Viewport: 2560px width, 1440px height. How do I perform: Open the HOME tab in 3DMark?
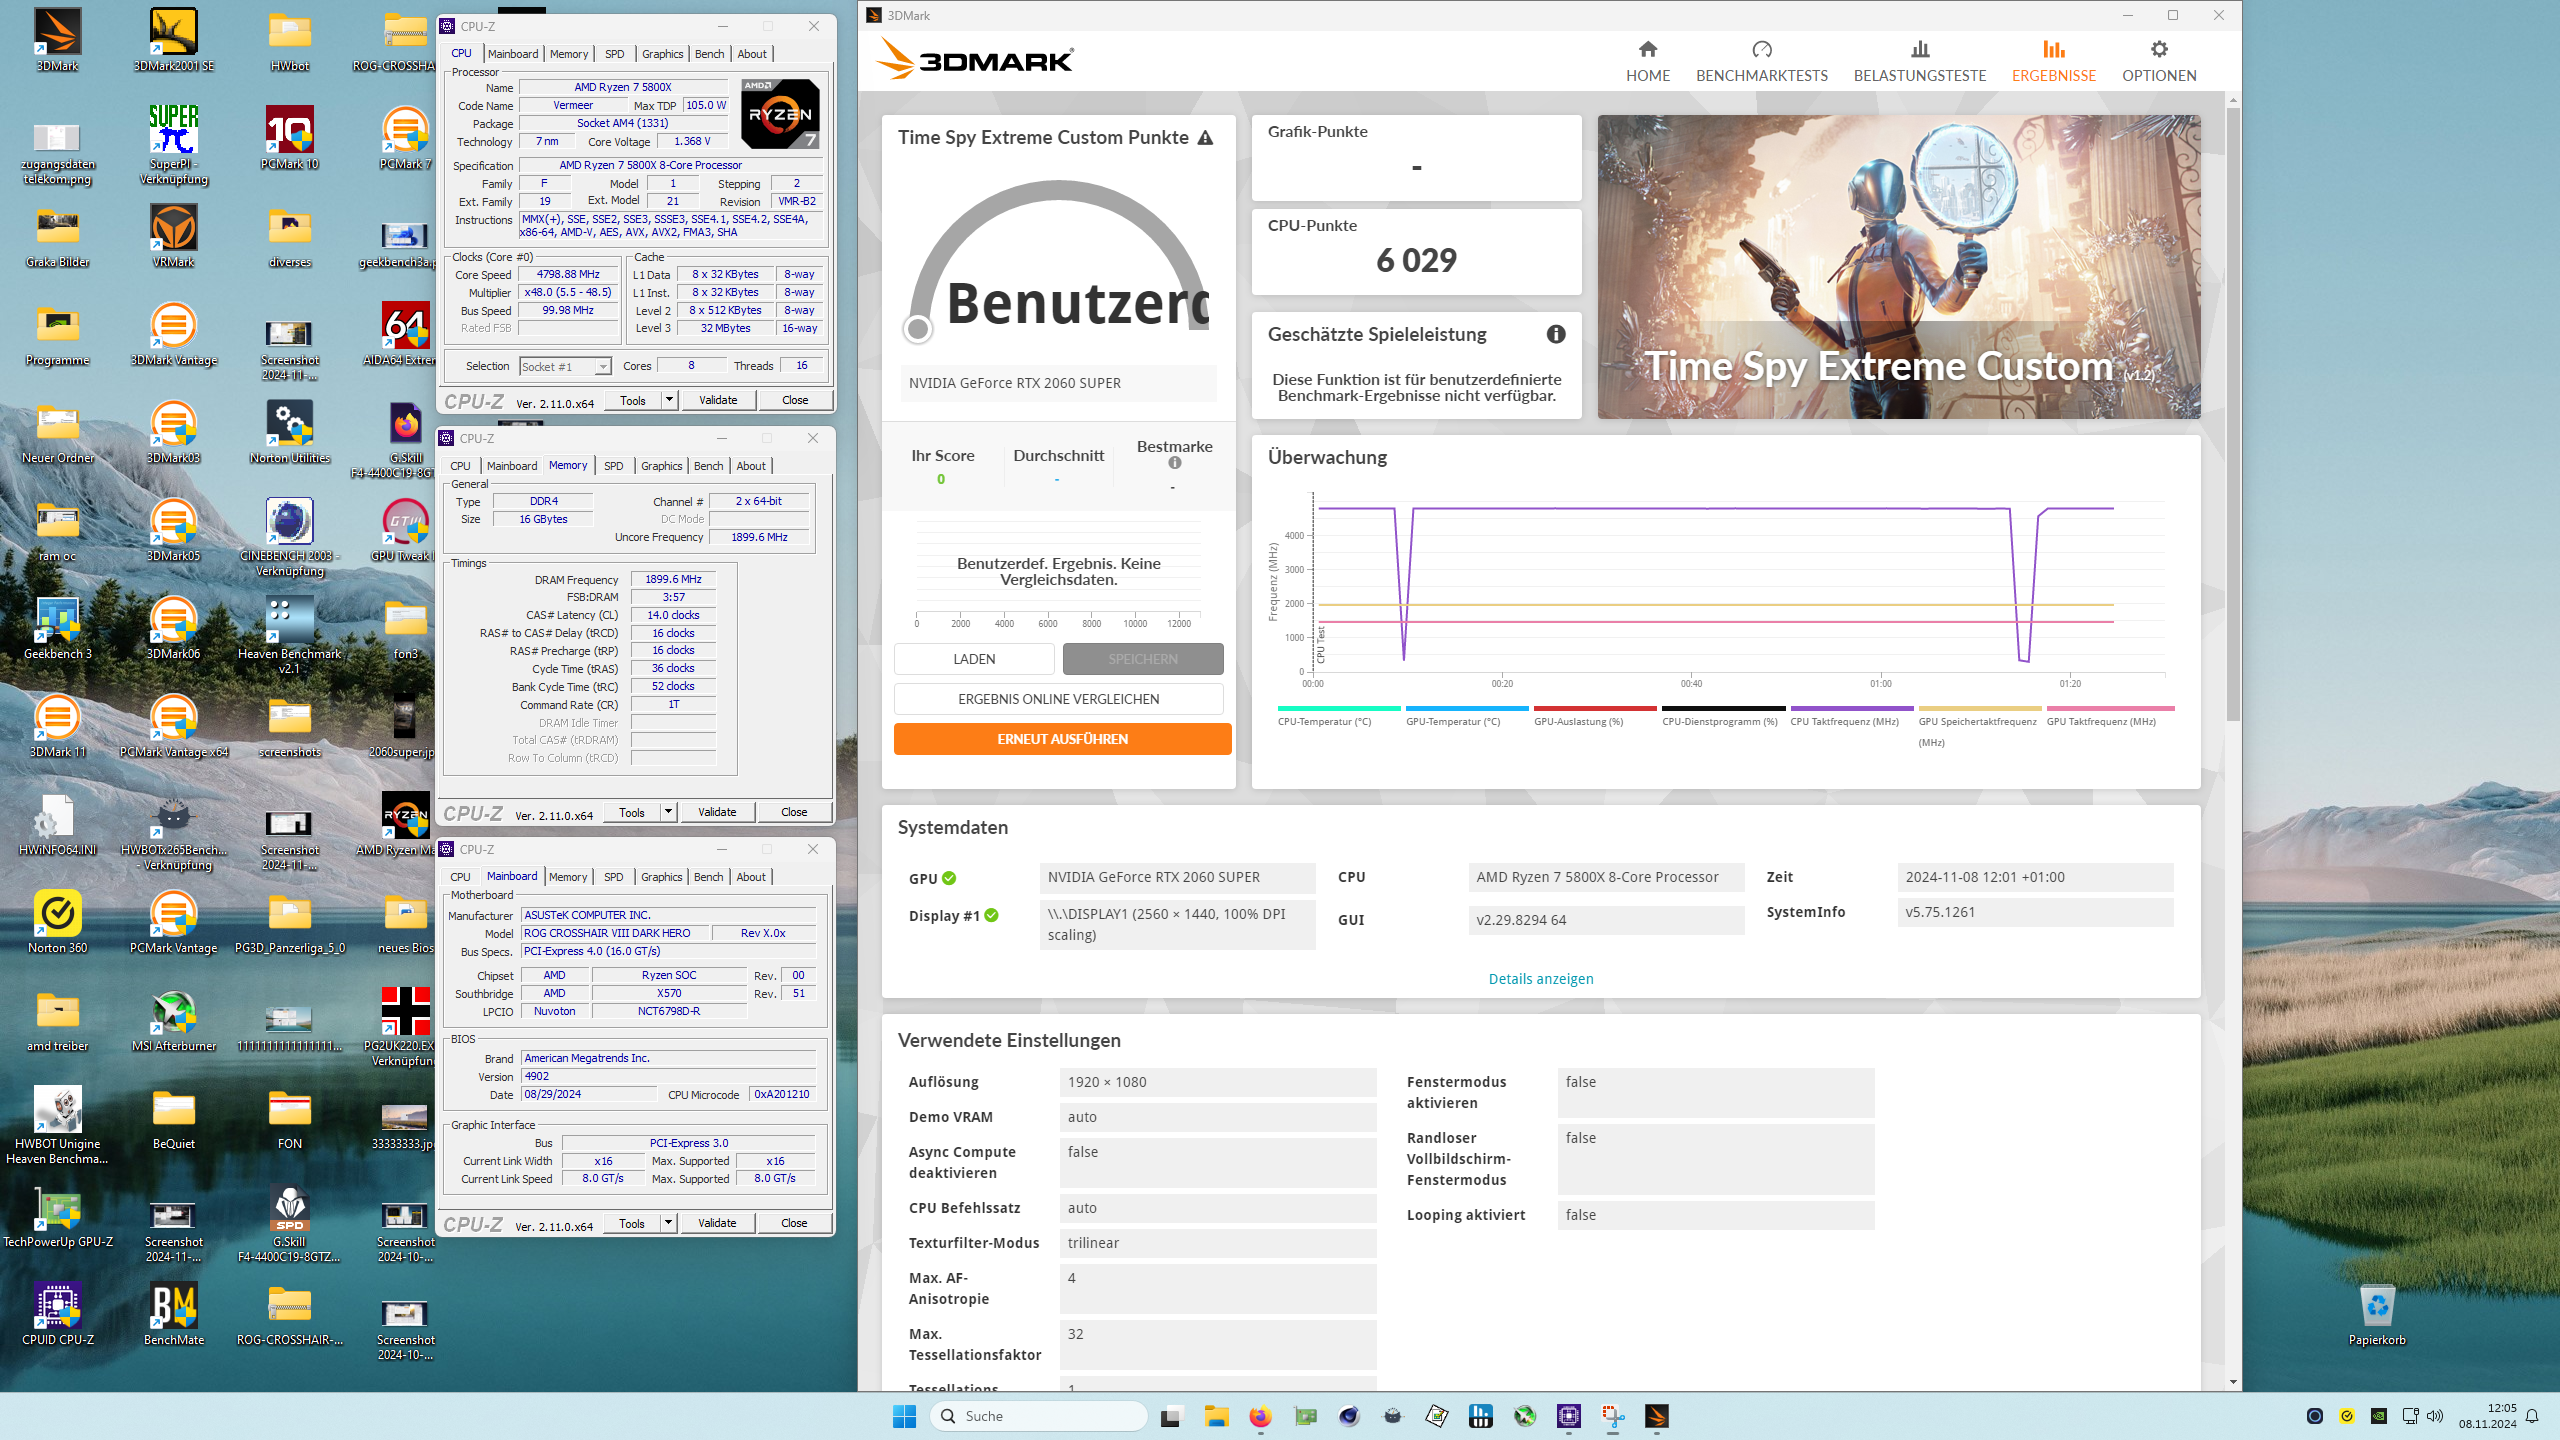pos(1647,61)
